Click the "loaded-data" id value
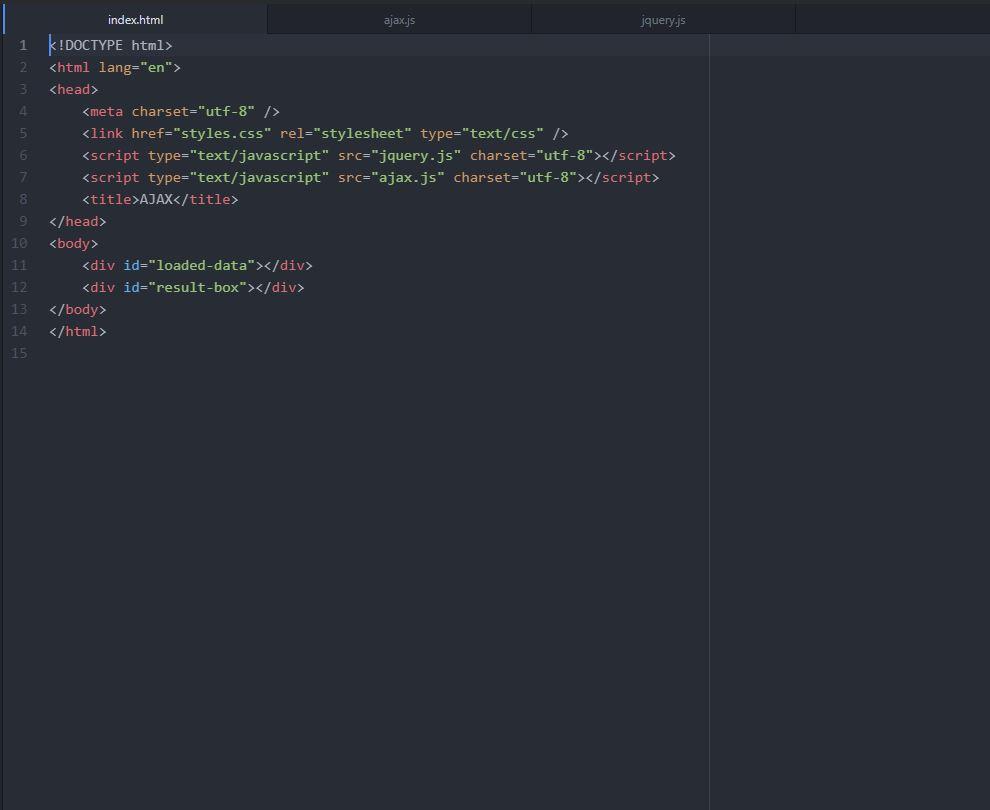Screen dimensions: 990x810 point(201,265)
